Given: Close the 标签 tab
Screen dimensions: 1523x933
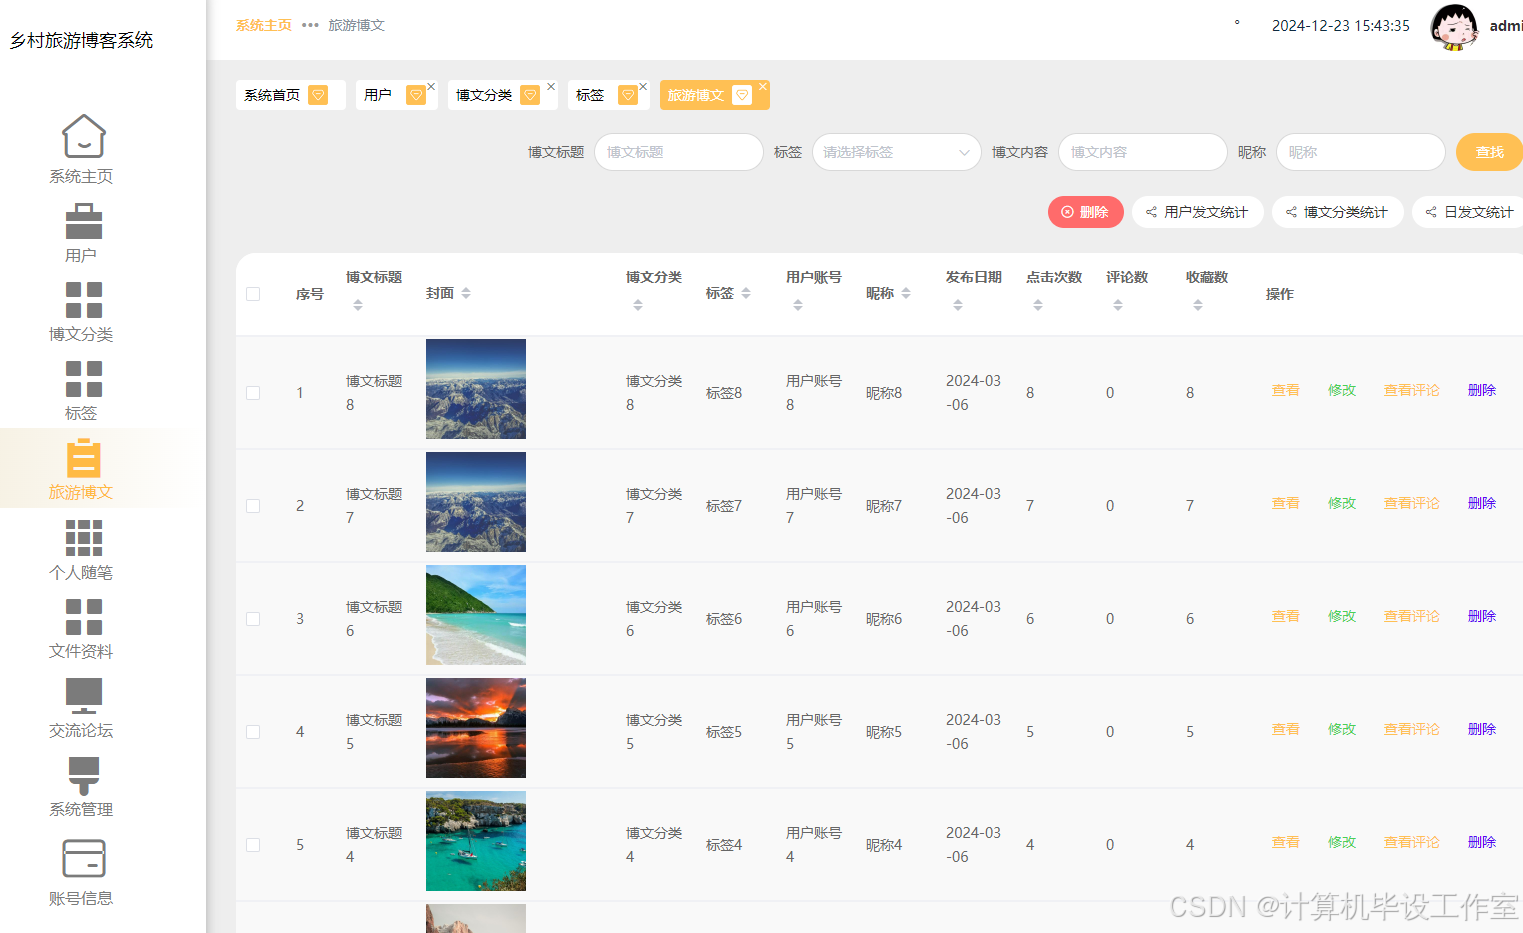Looking at the screenshot, I should (x=643, y=86).
